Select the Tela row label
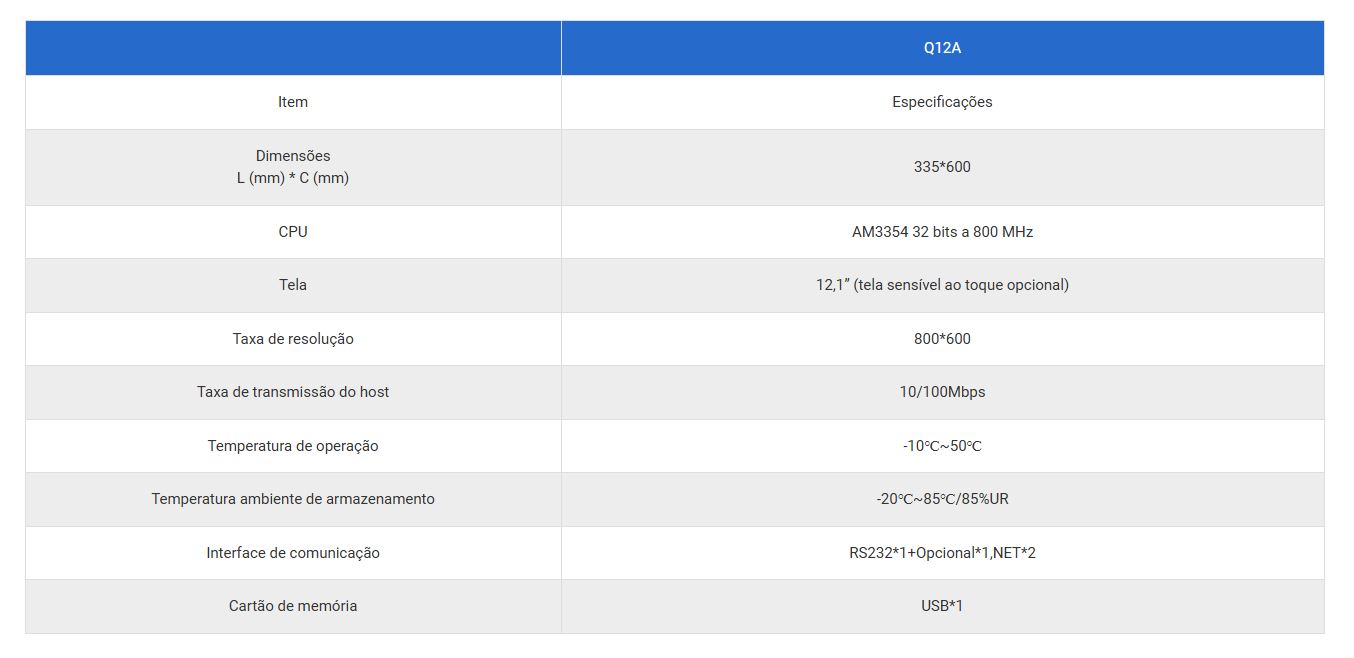Screen dimensions: 1354x658 [293, 285]
